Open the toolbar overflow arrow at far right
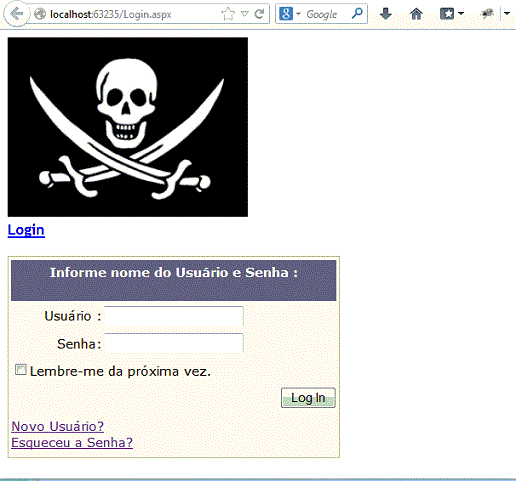516x482 pixels. pos(507,14)
